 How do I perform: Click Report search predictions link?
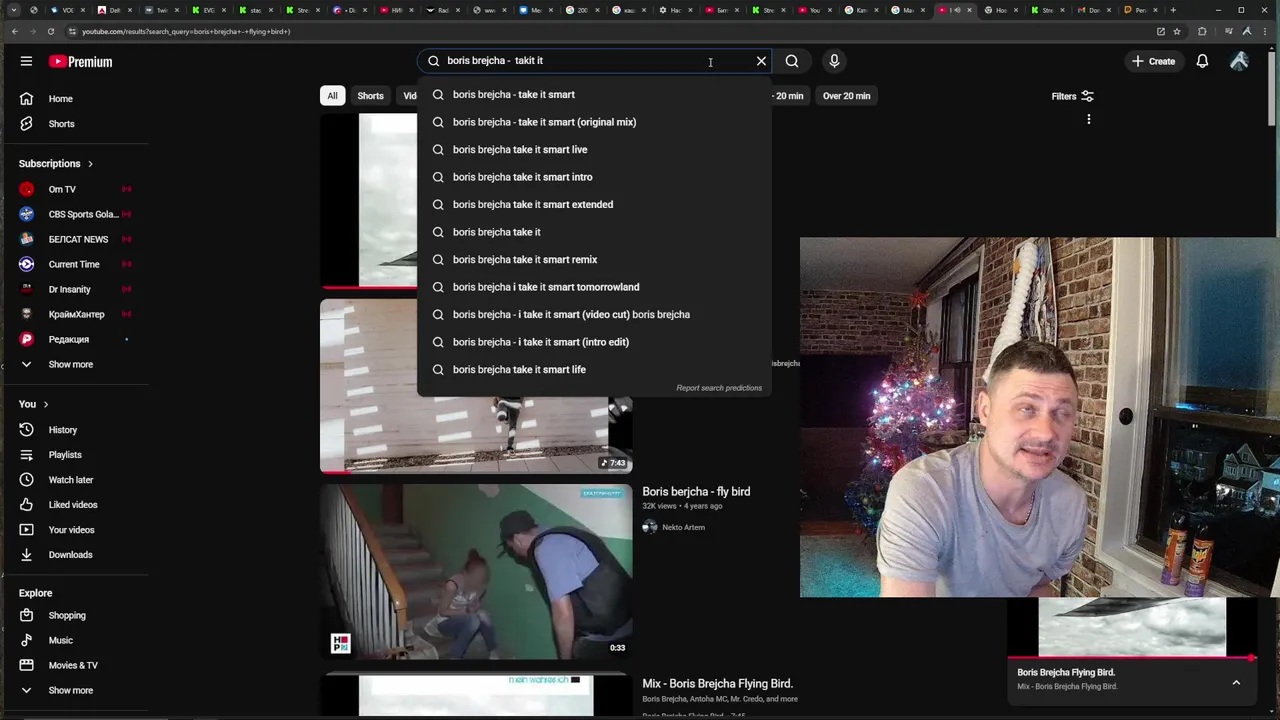(719, 388)
